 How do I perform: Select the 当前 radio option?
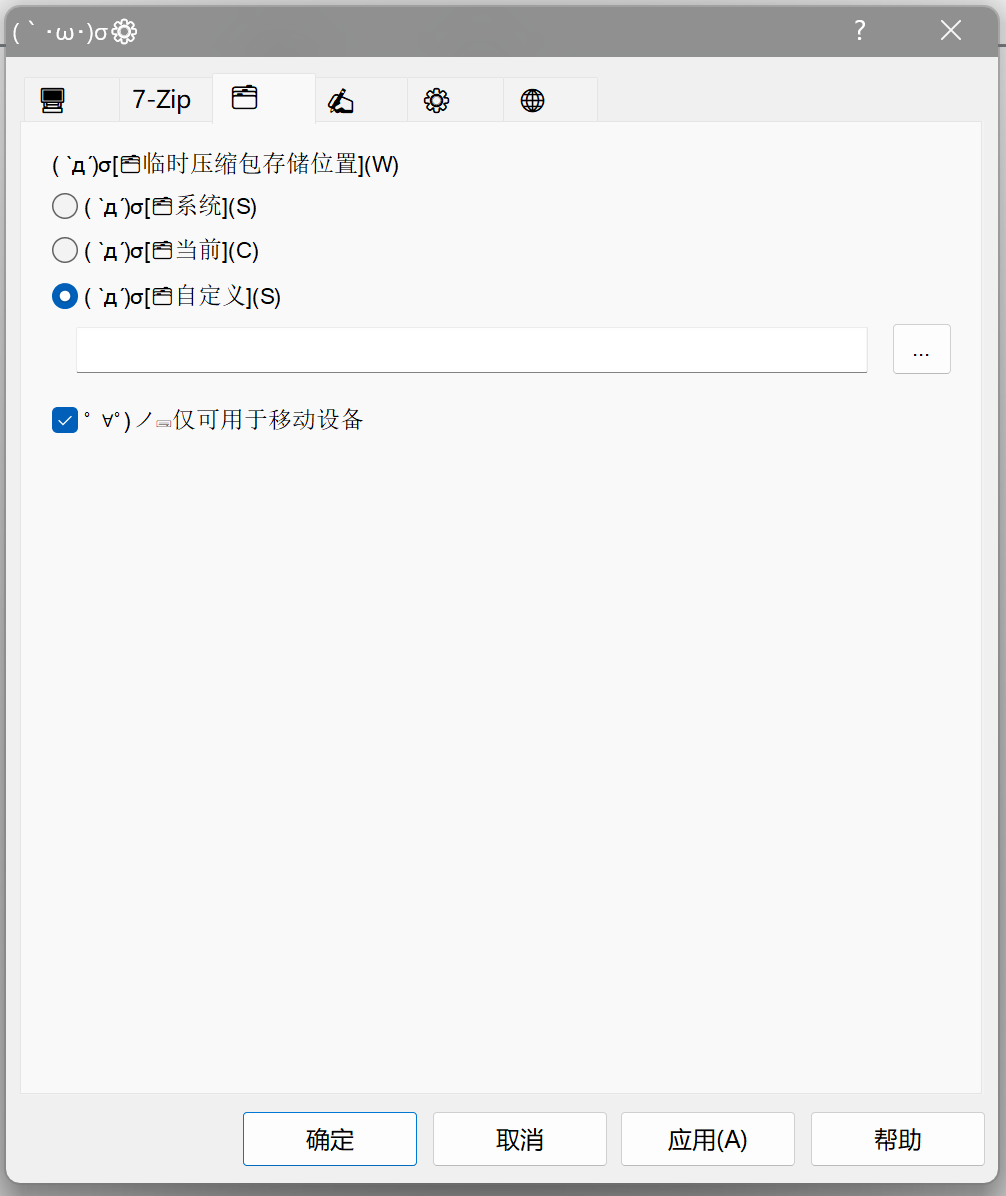point(65,250)
